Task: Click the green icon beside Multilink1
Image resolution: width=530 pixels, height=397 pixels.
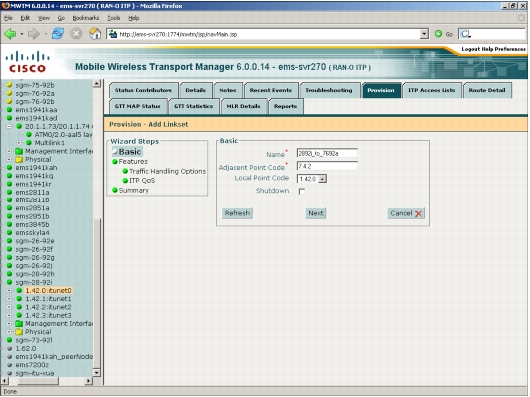Action: (x=29, y=143)
